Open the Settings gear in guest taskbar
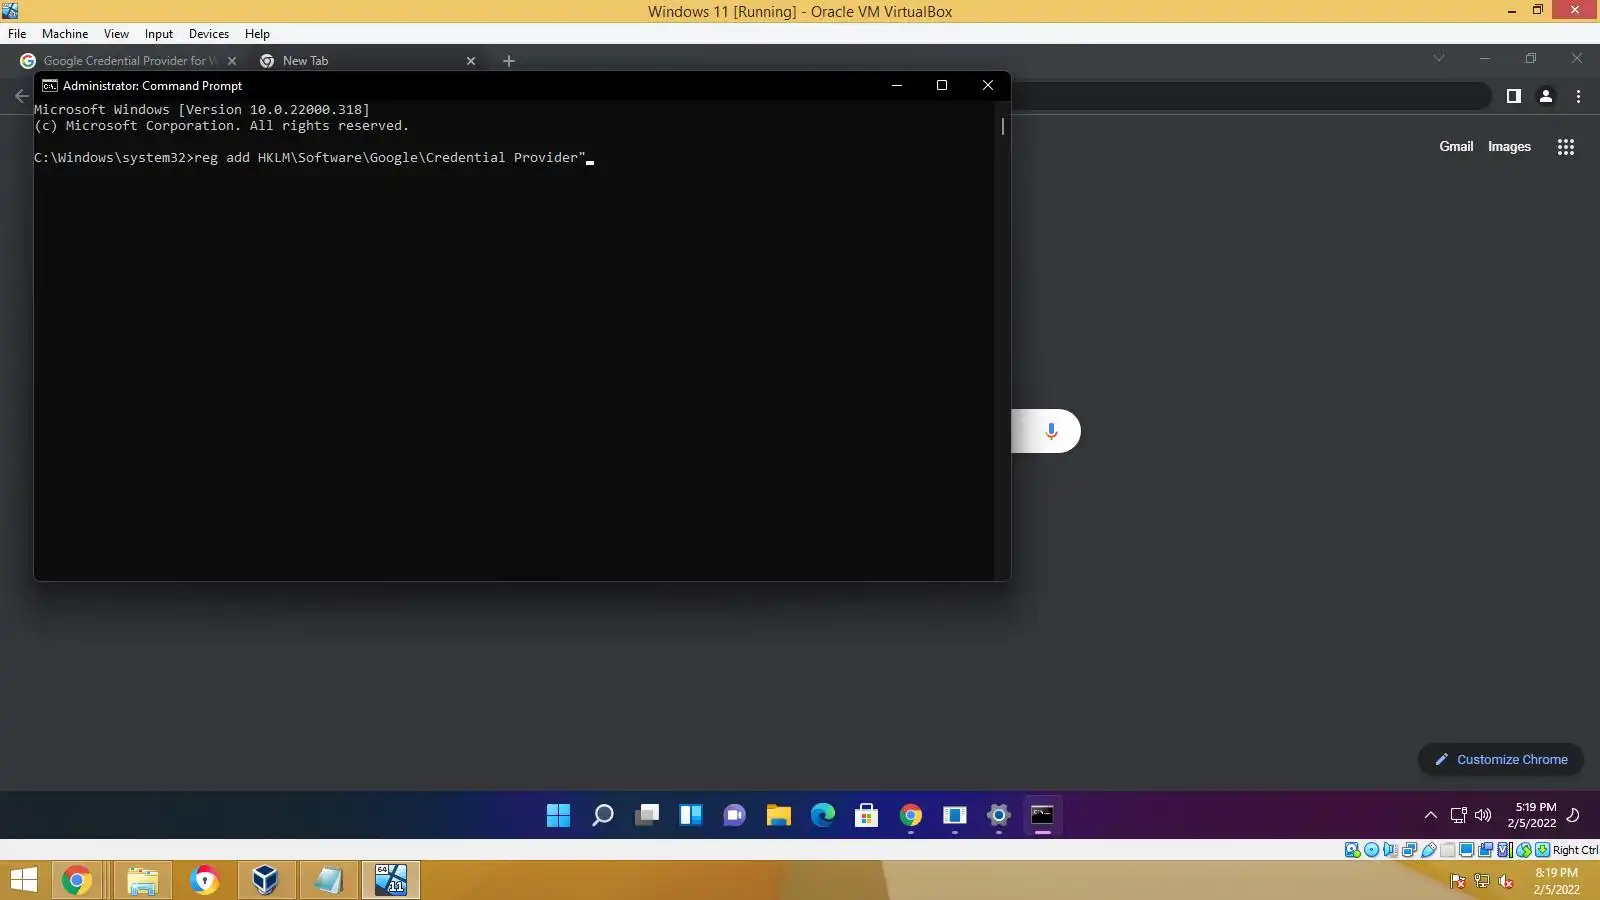Screen dimensions: 1600x900 click(x=999, y=816)
